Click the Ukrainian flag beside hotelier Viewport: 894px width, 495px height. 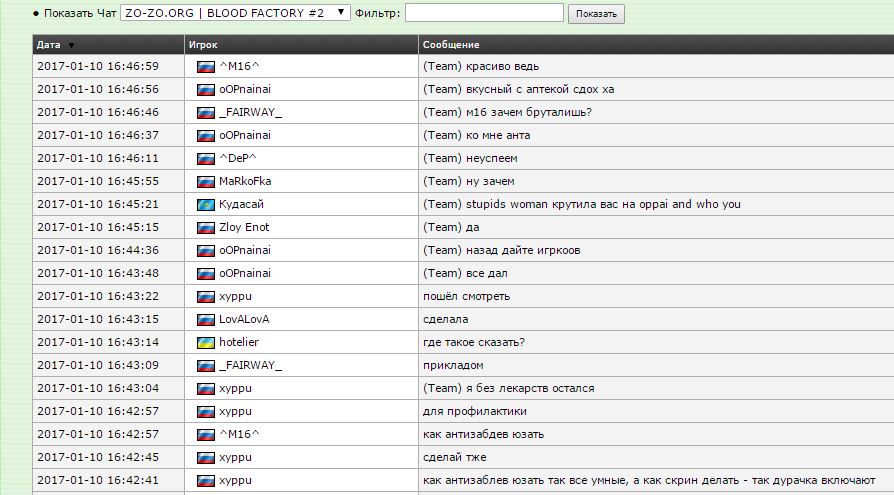click(206, 342)
